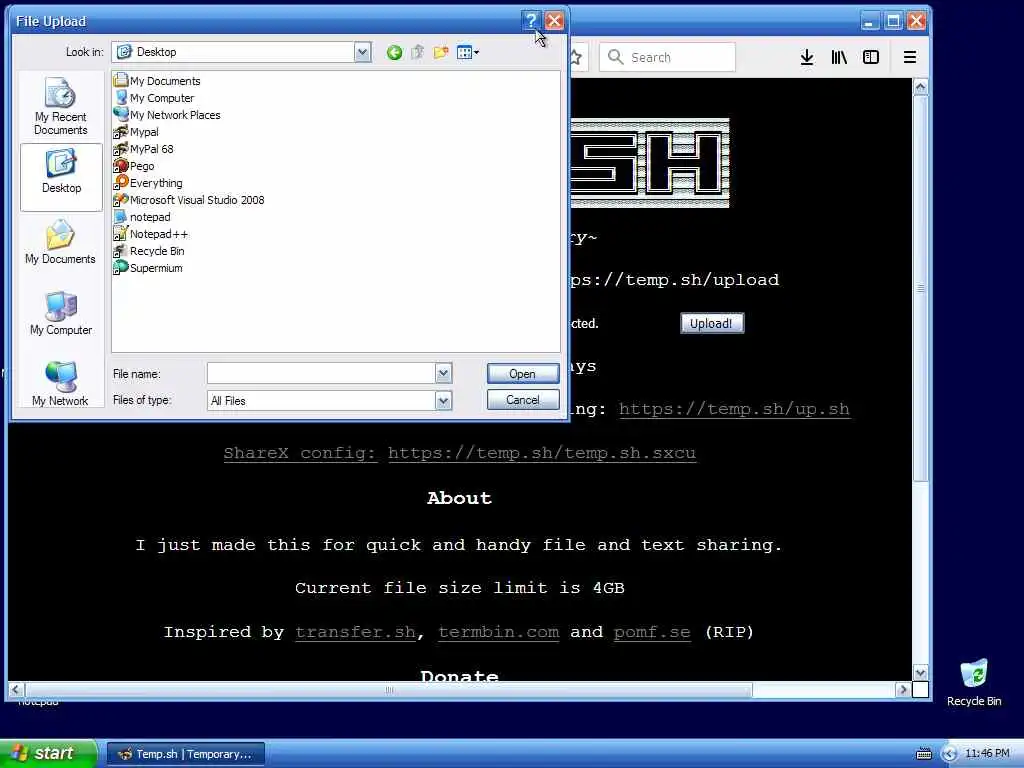This screenshot has height=768, width=1024.
Task: Click the Help question mark button
Action: pyautogui.click(x=531, y=21)
